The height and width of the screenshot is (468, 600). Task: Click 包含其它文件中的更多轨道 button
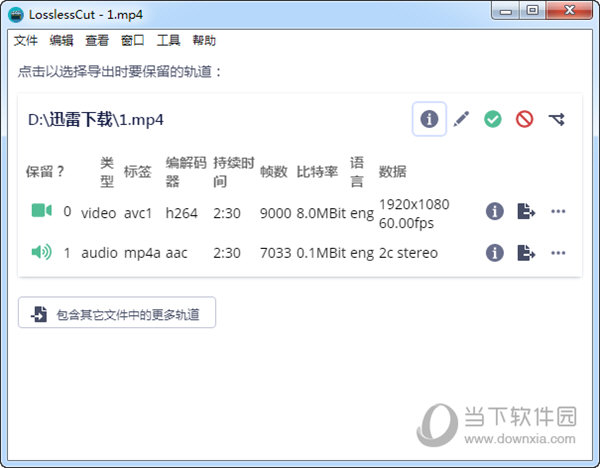117,312
